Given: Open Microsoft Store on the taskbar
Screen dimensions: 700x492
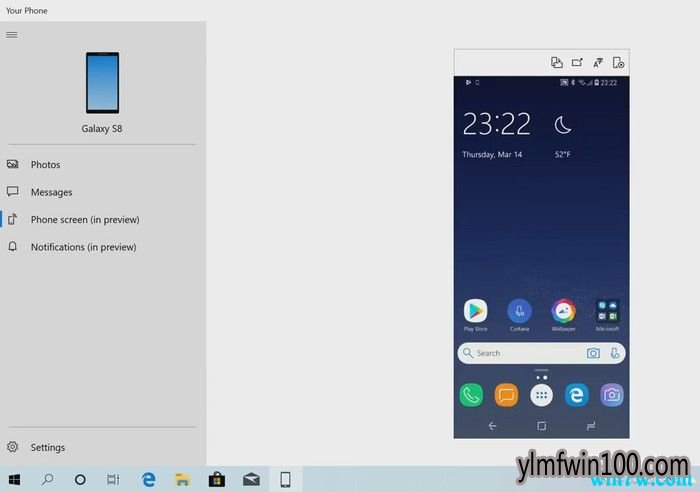Looking at the screenshot, I should 217,479.
